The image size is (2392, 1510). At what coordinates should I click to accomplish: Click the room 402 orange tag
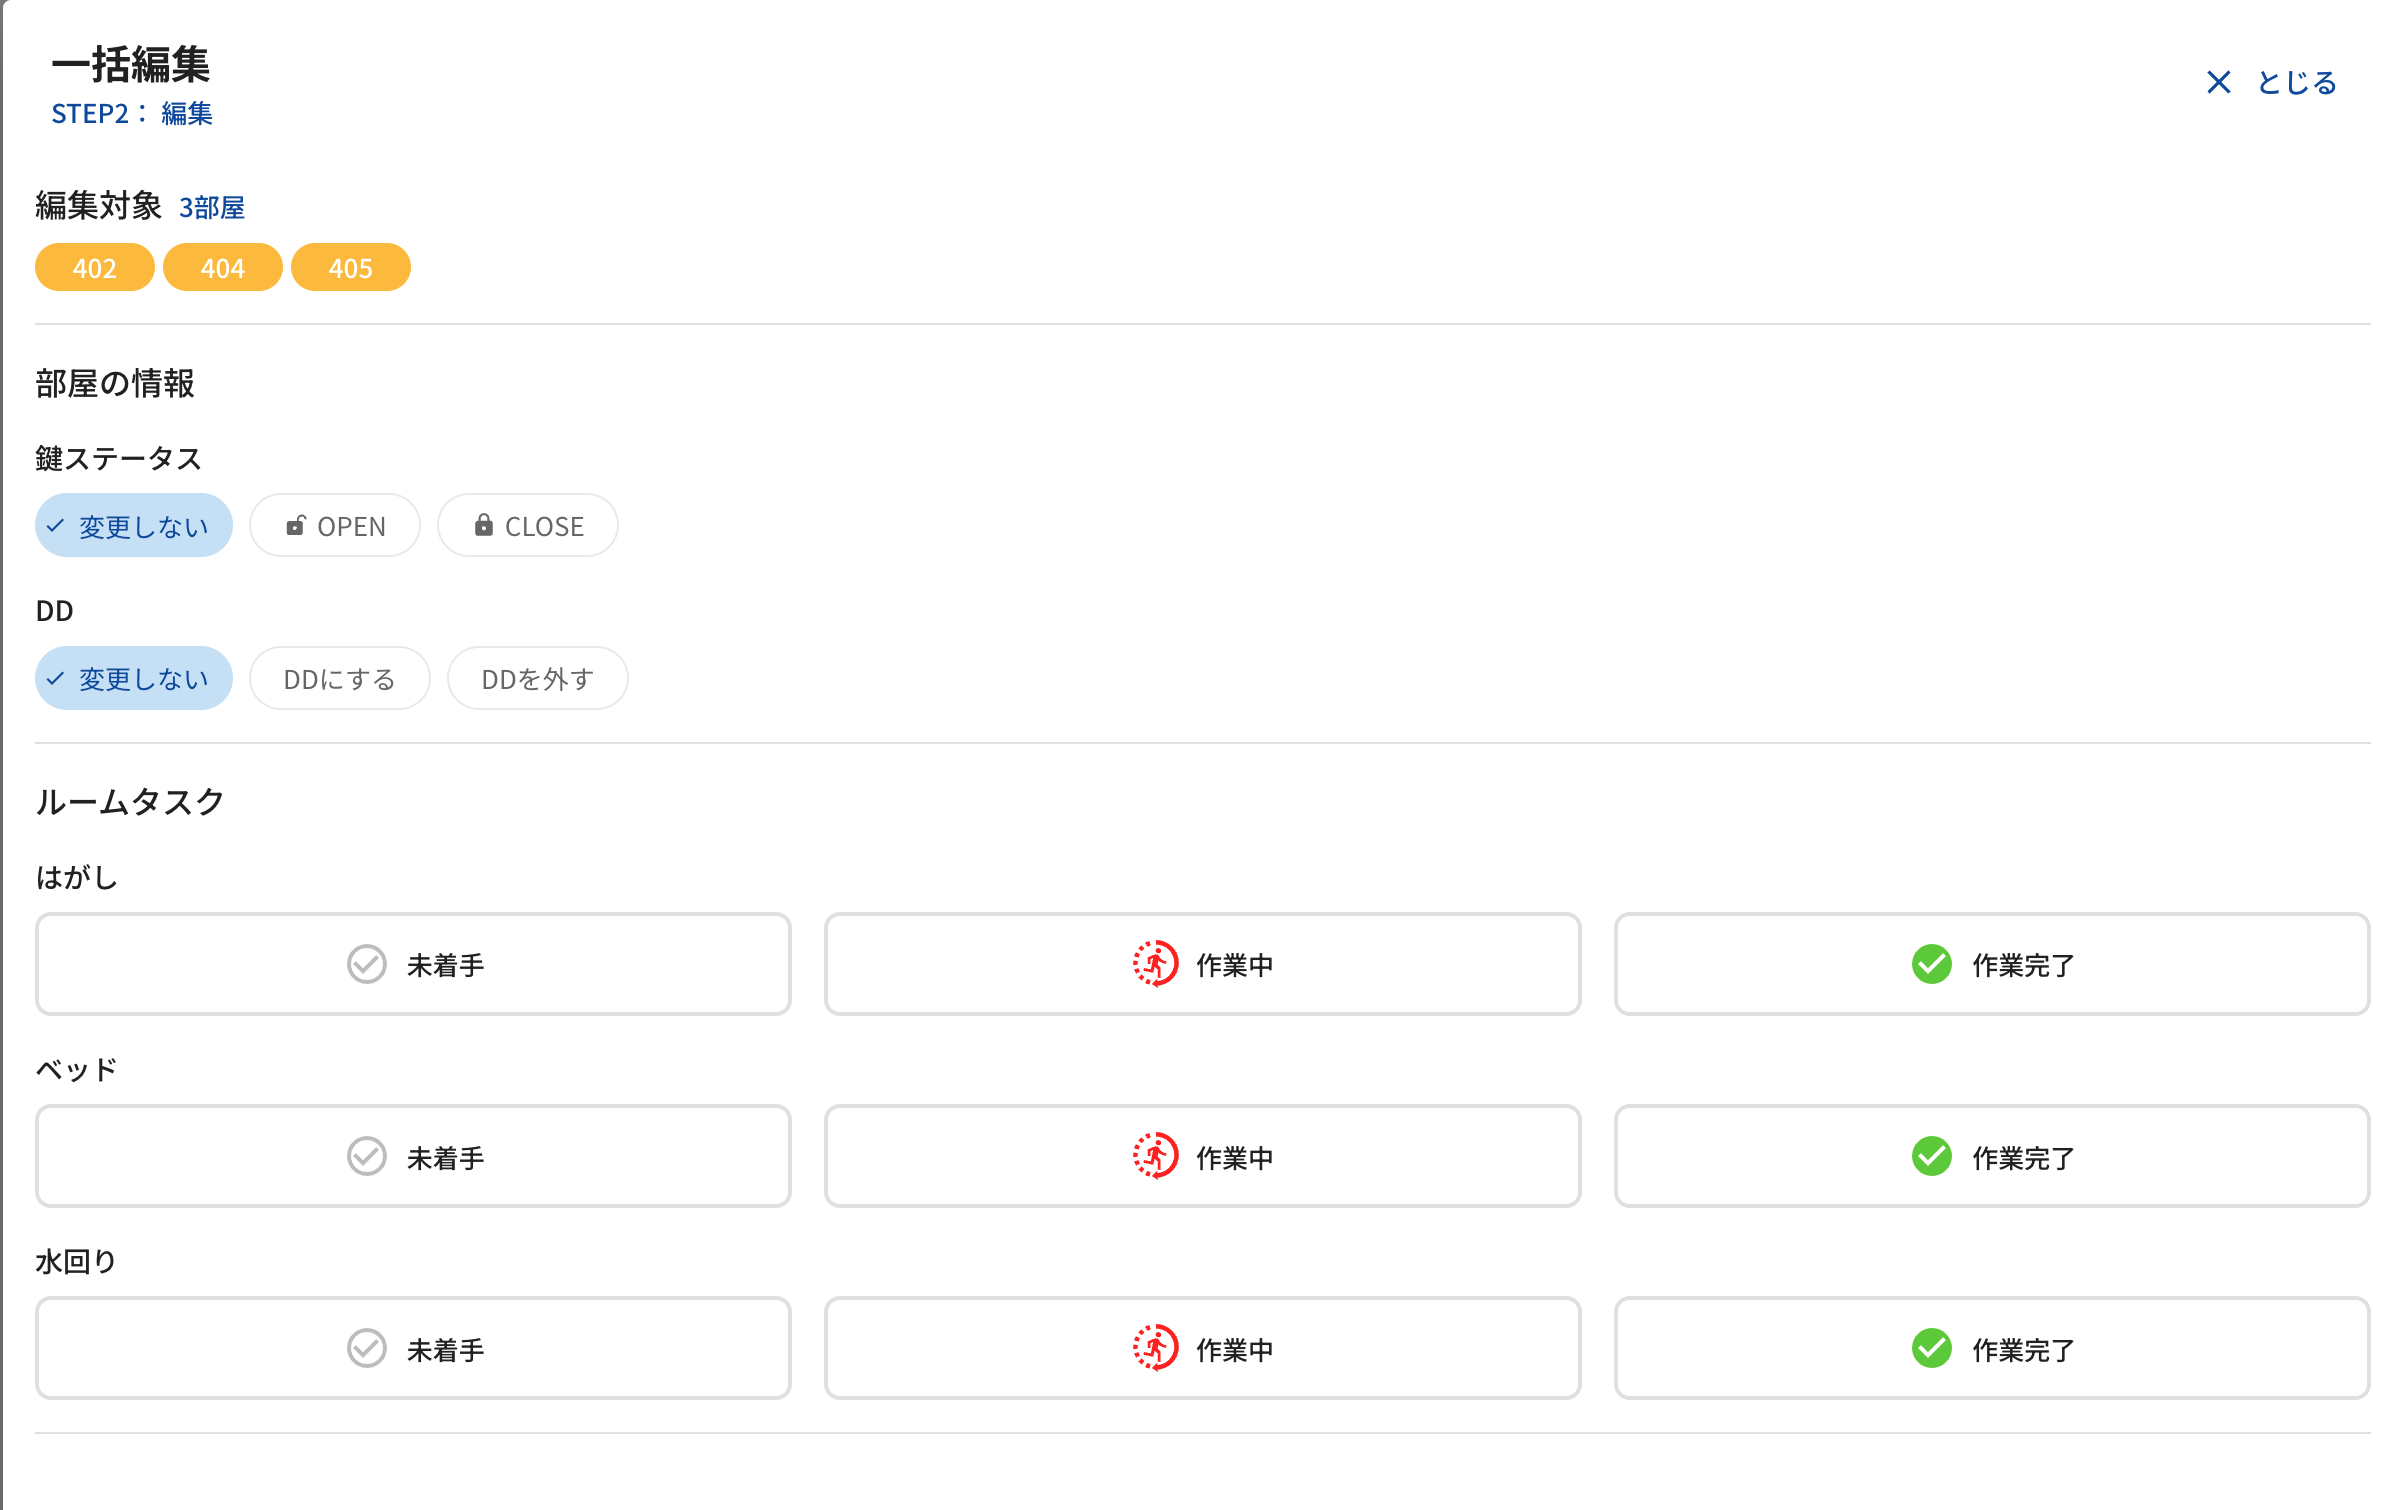tap(95, 268)
